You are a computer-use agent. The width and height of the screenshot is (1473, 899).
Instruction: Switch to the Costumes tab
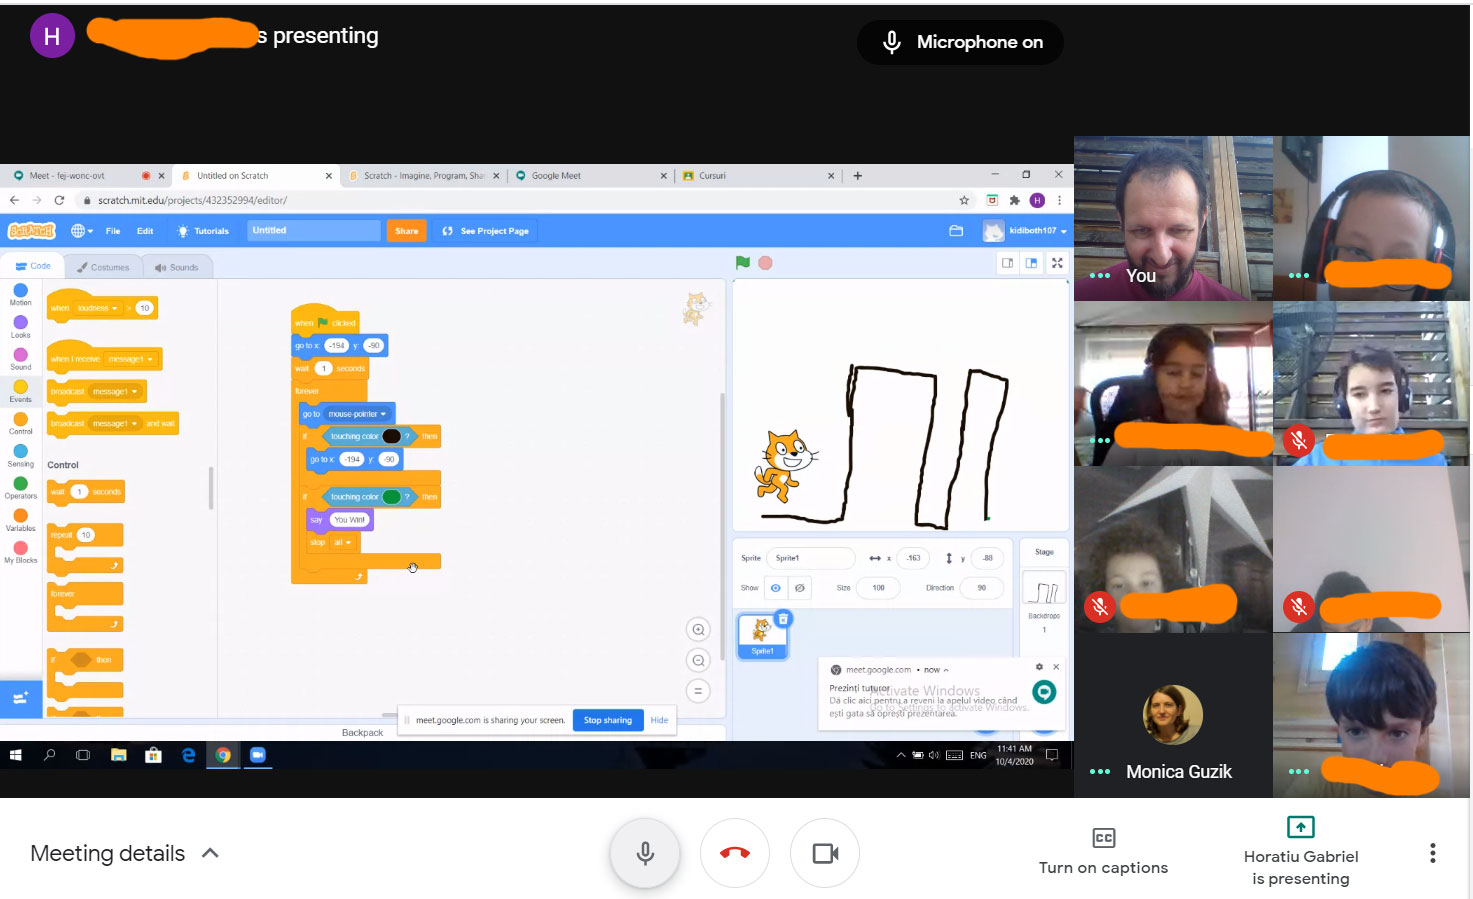[103, 267]
